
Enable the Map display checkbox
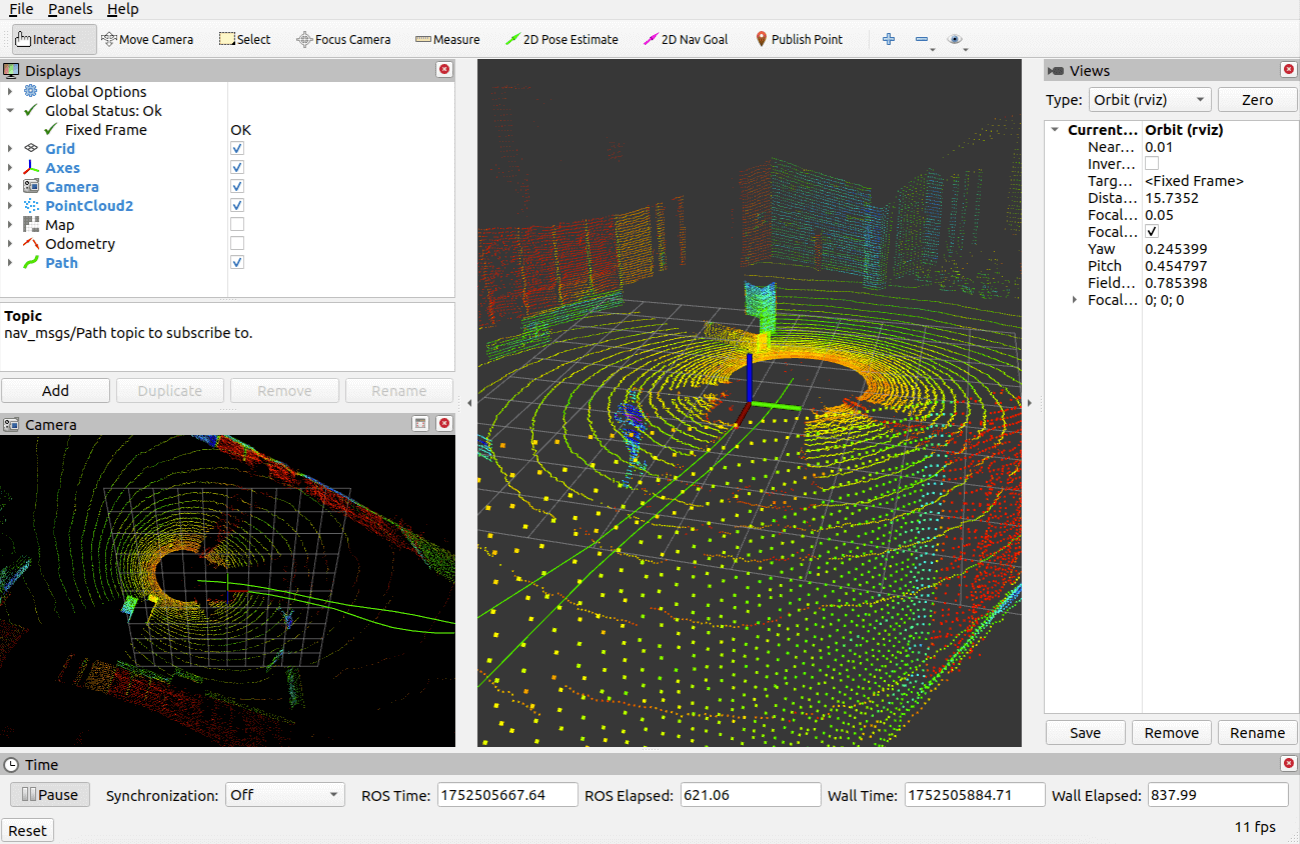pyautogui.click(x=237, y=225)
